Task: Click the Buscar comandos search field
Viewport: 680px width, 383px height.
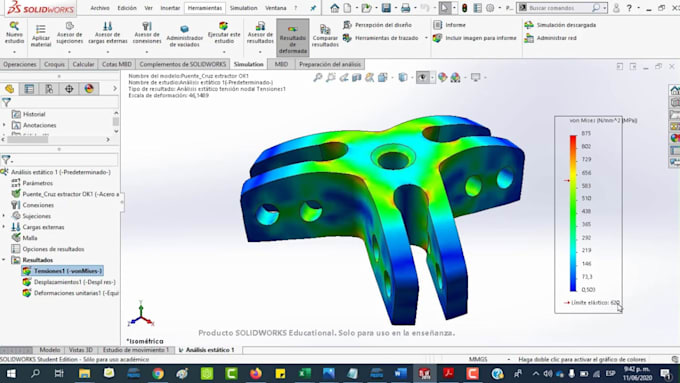Action: point(559,8)
